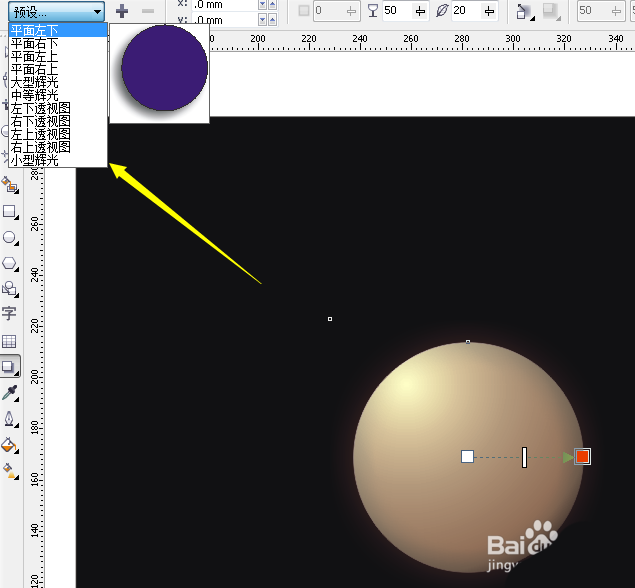The height and width of the screenshot is (588, 635).
Task: Select the Rectangle tool
Action: coord(10,211)
